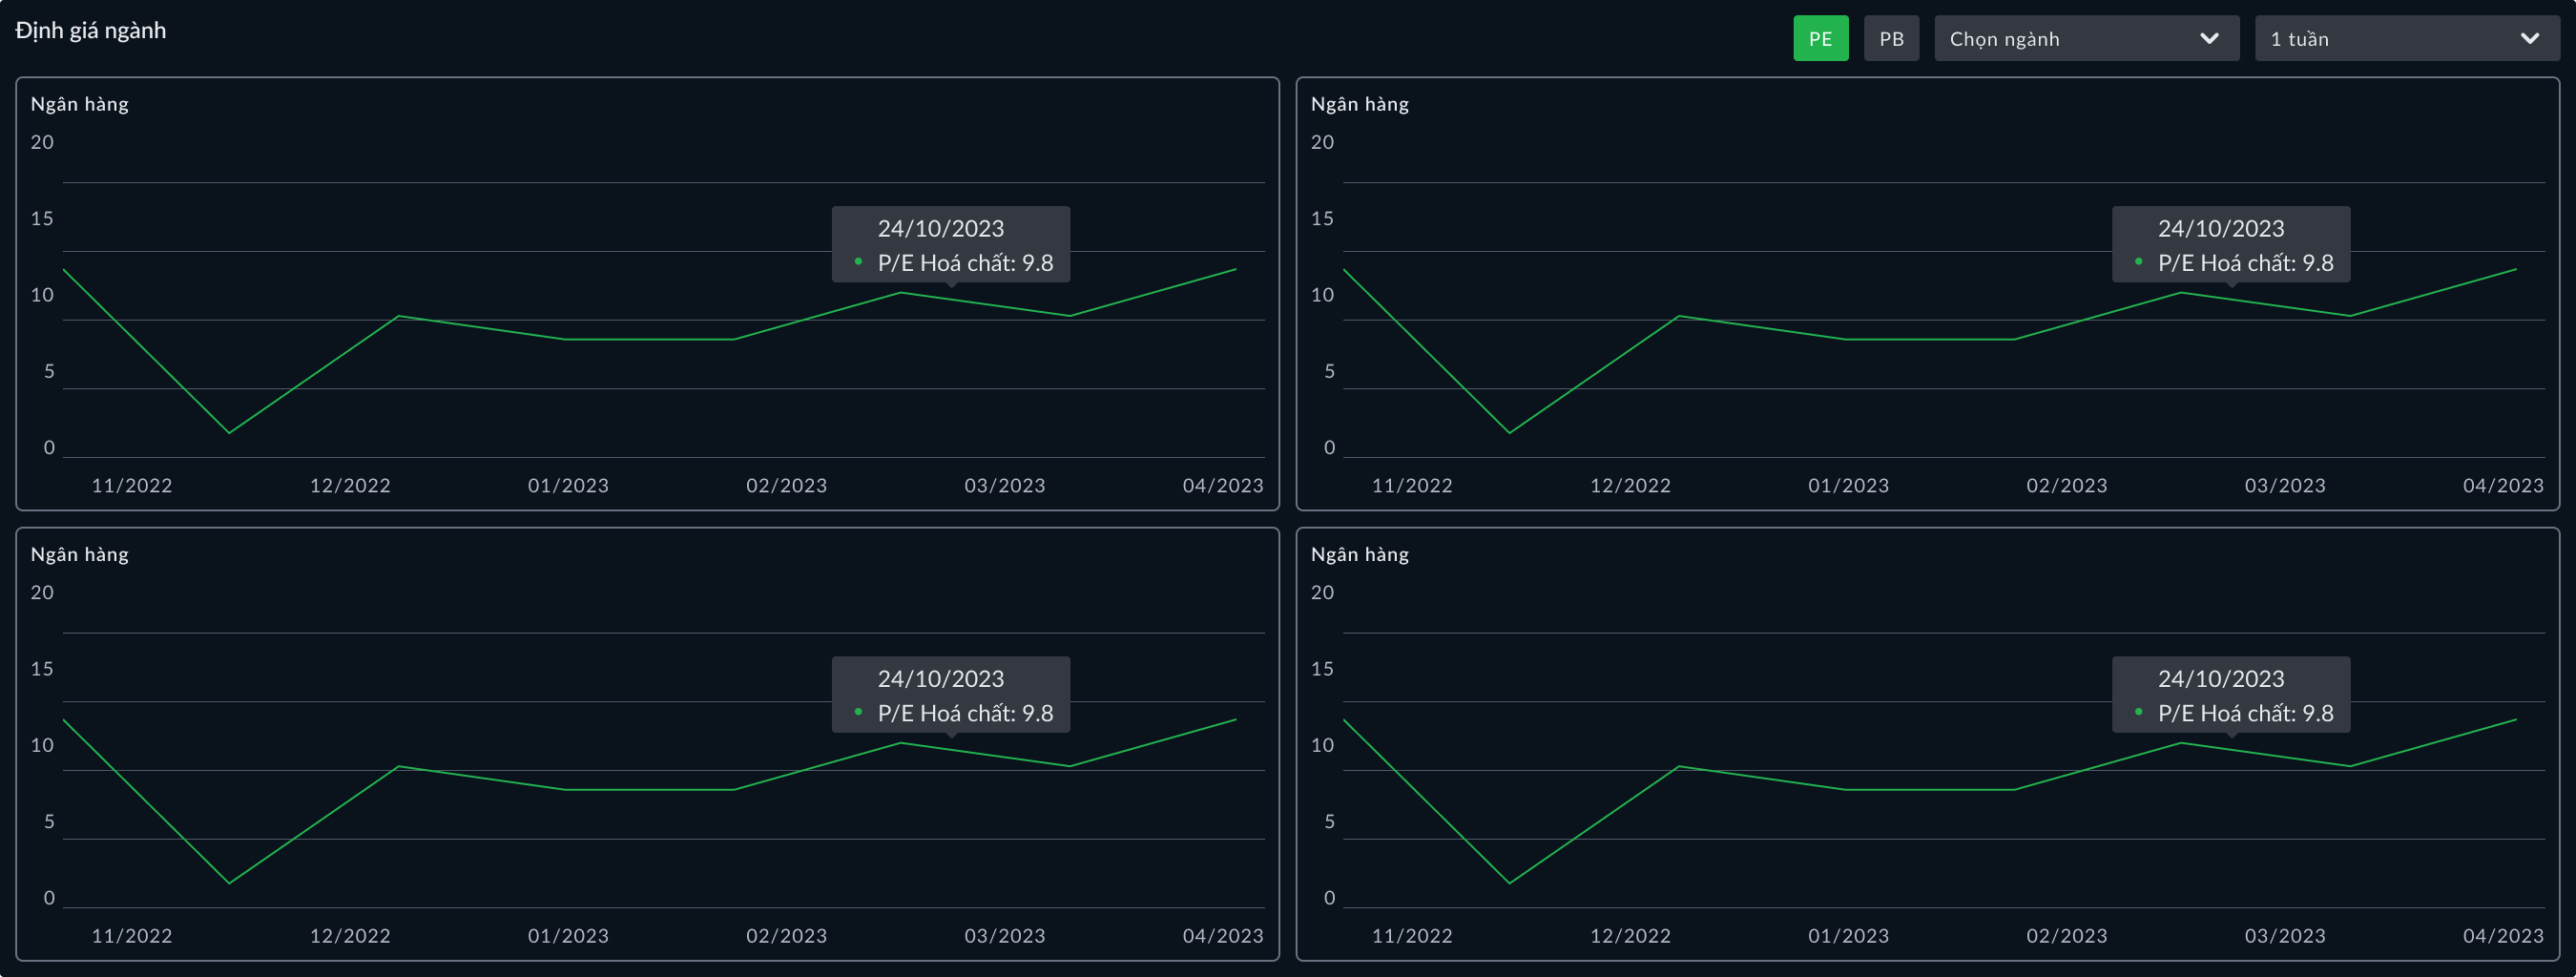This screenshot has height=977, width=2576.
Task: Expand the '1 tuần' time range dropdown
Action: [2390, 39]
